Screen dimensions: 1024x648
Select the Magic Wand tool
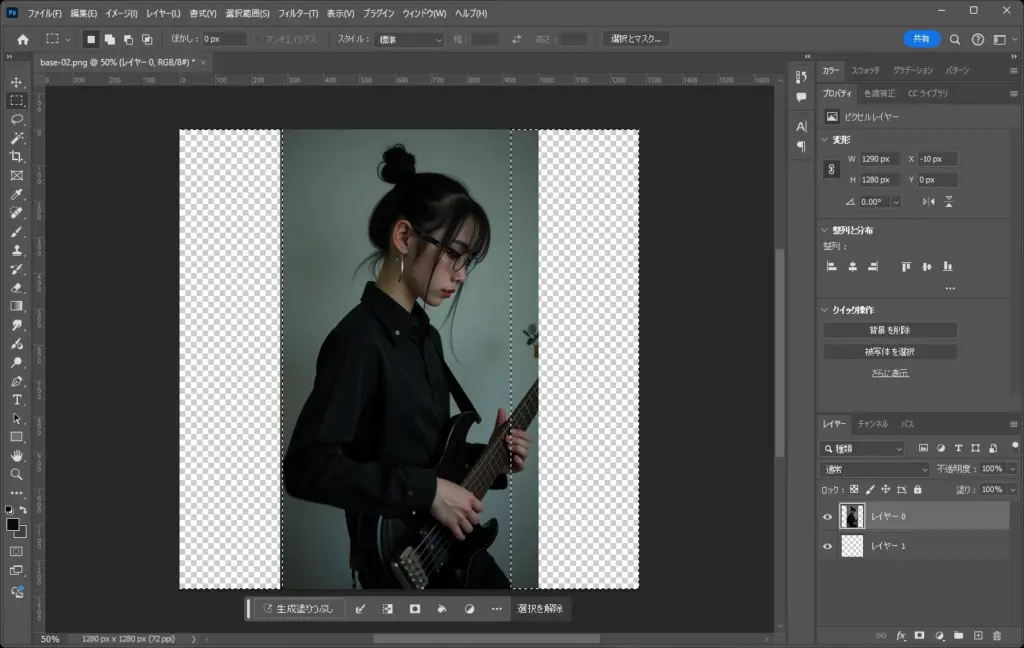17,138
